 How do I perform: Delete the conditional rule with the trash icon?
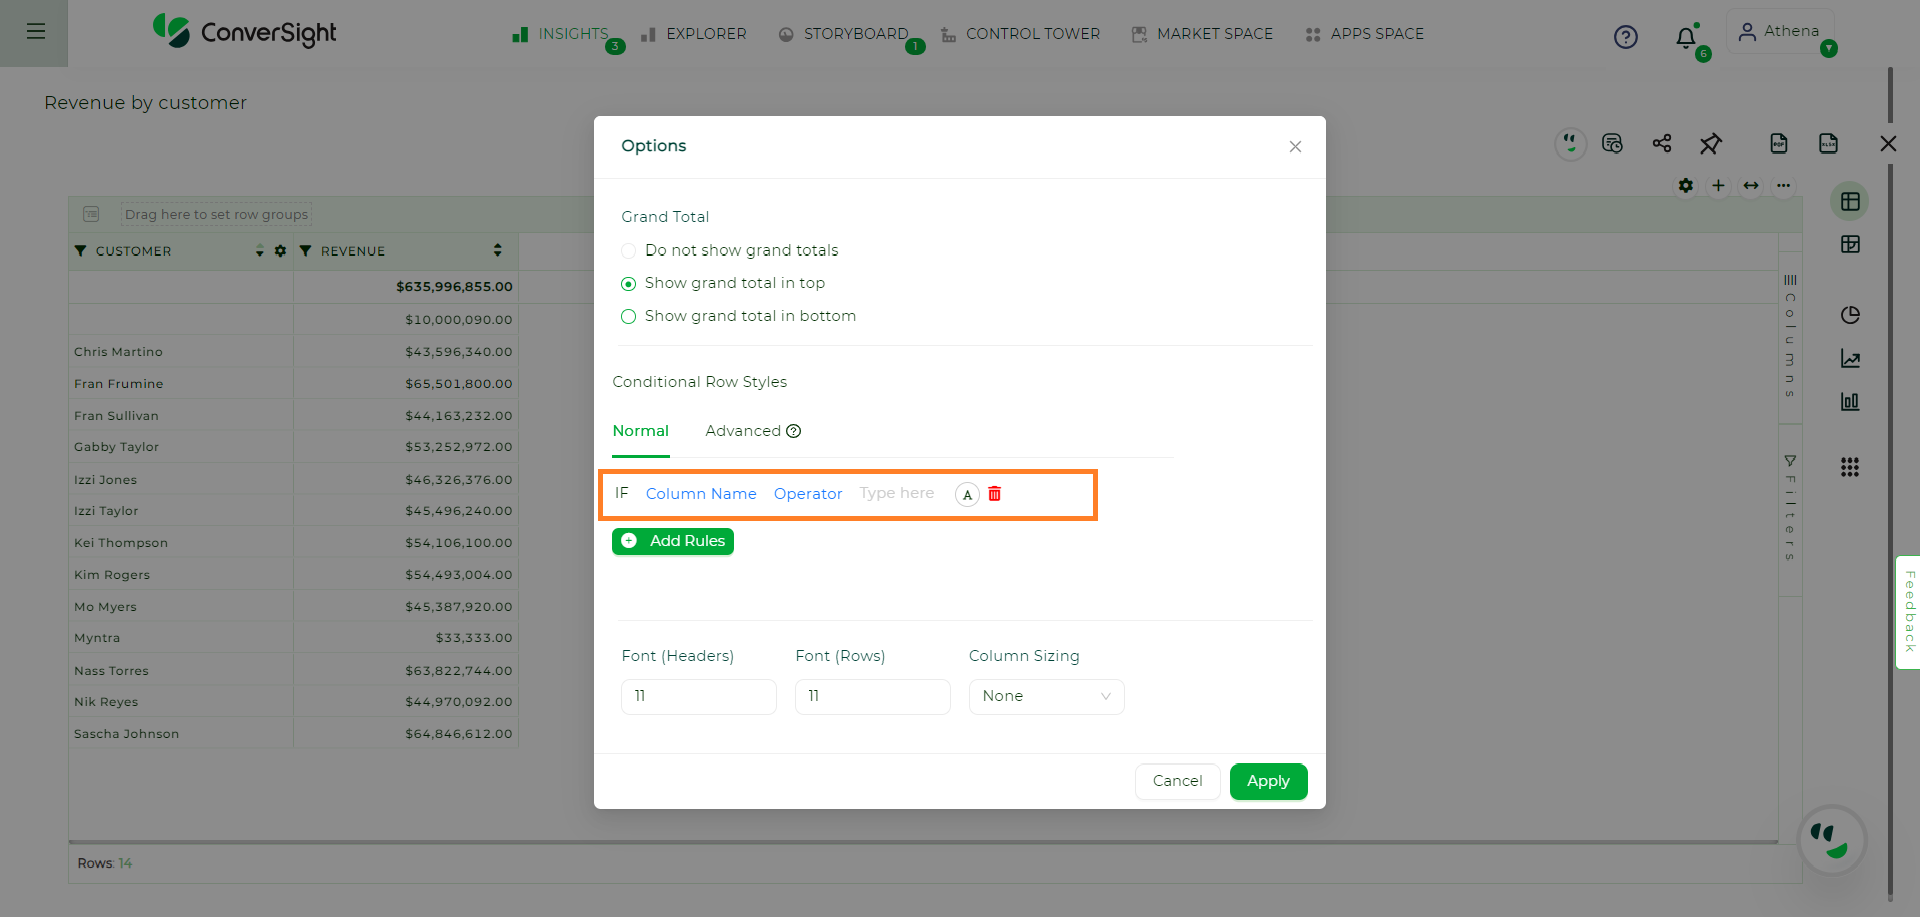(994, 494)
